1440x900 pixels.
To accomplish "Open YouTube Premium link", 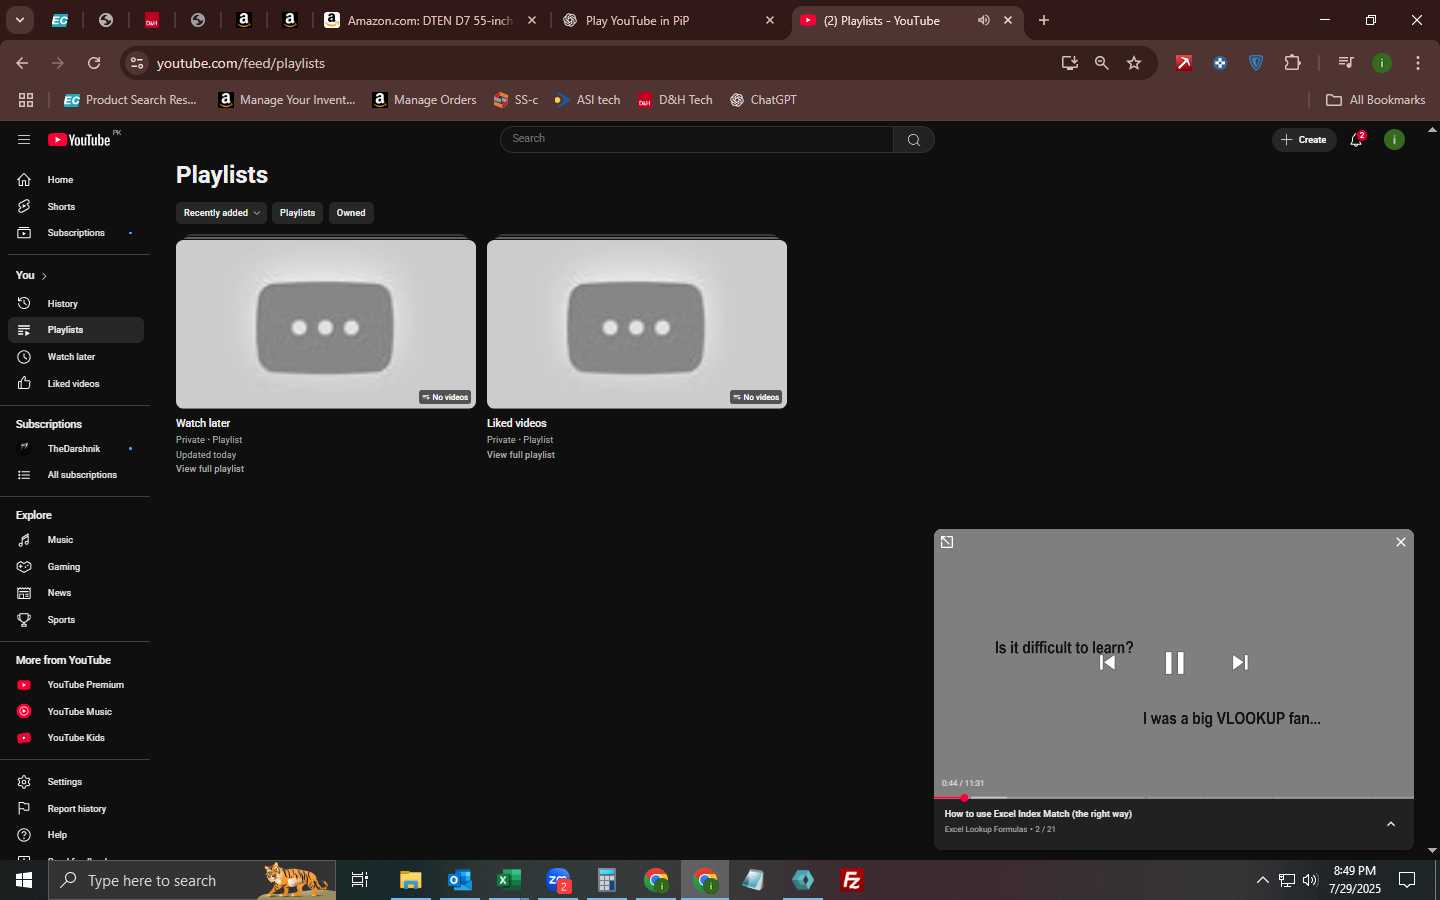I will (x=76, y=685).
